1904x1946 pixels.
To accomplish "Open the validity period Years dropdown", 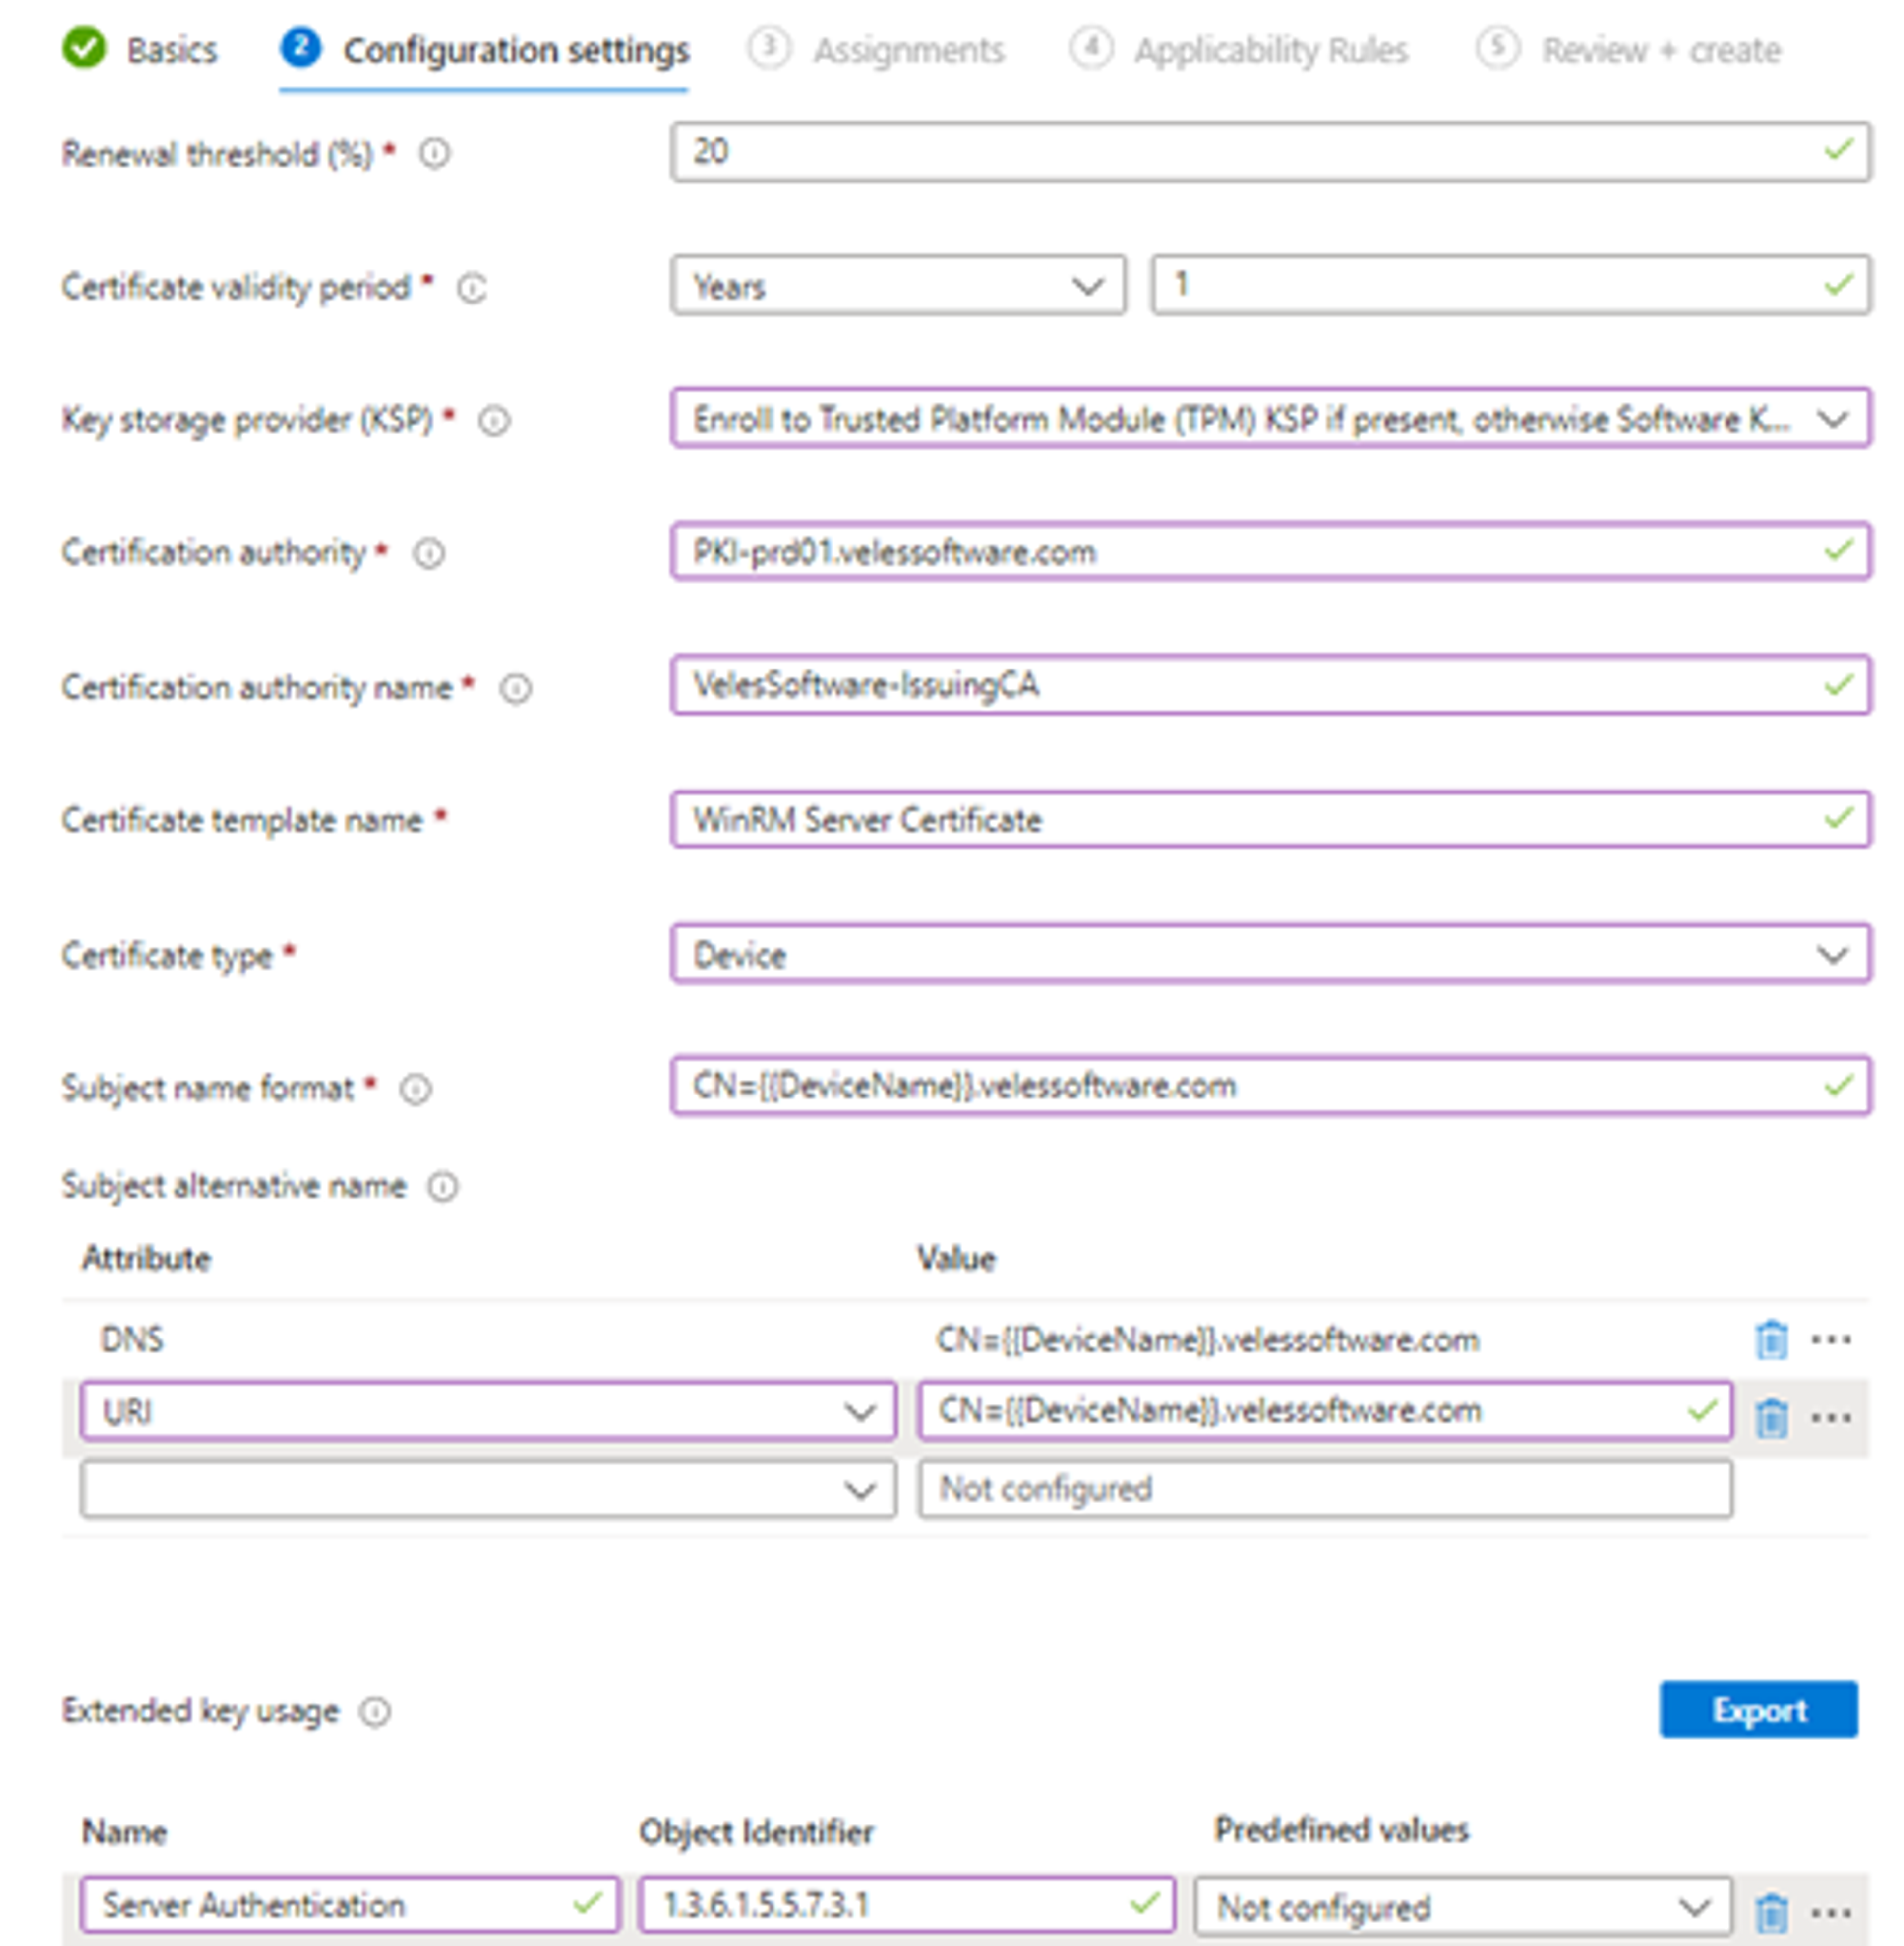I will 898,286.
